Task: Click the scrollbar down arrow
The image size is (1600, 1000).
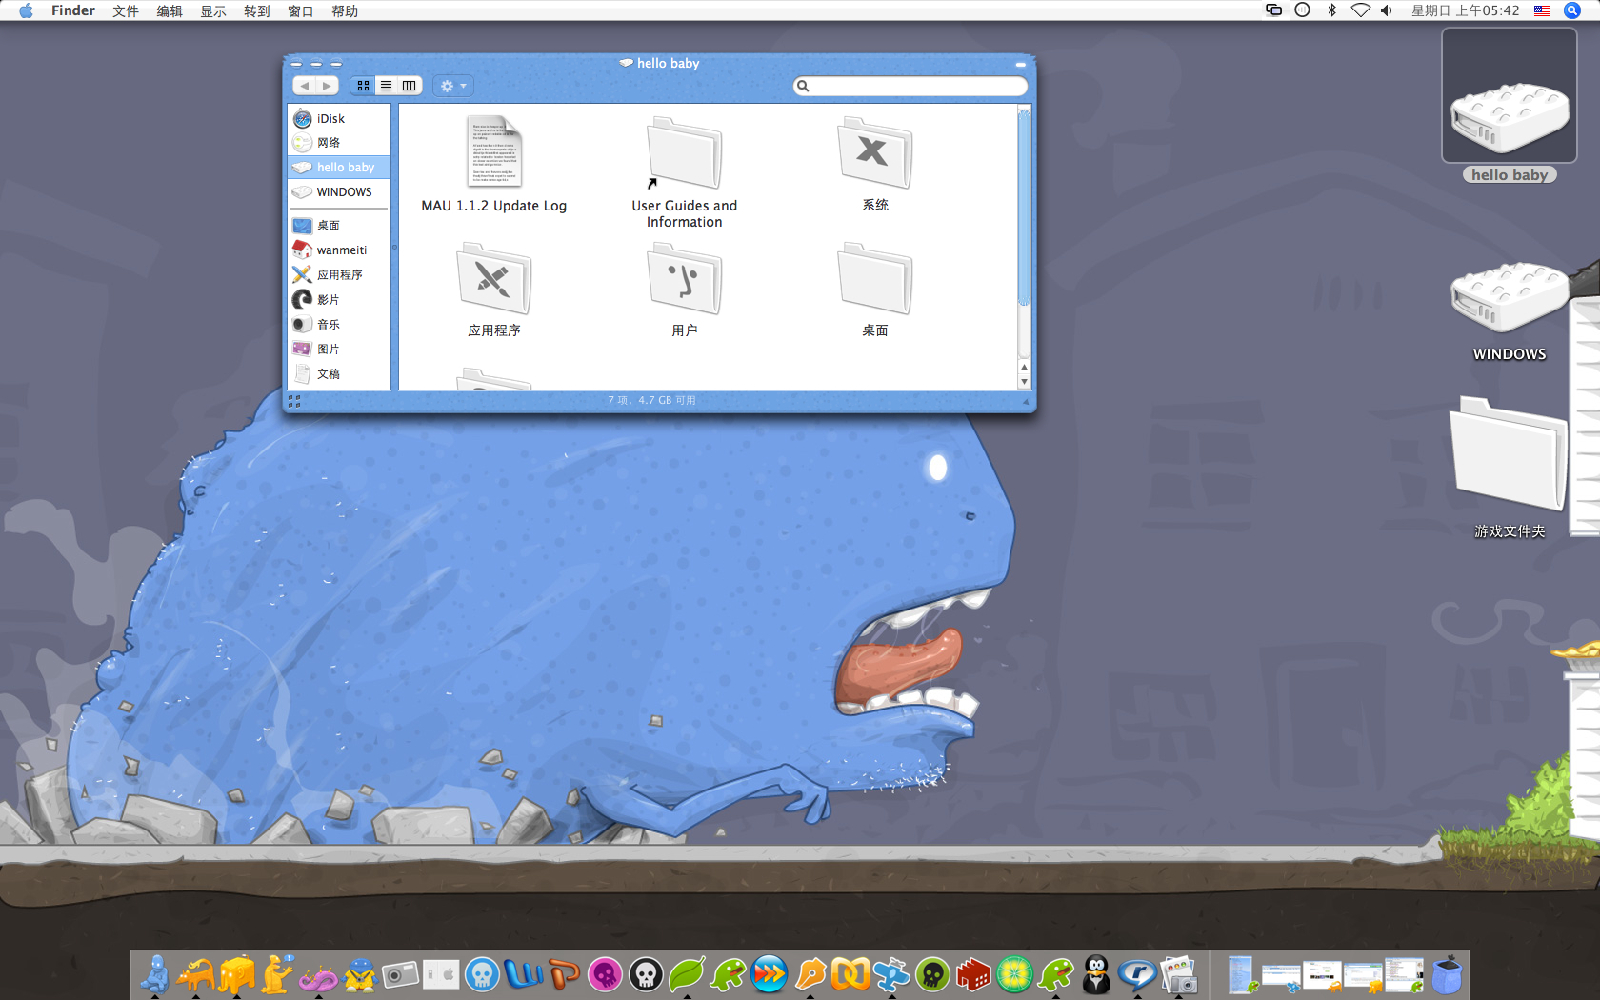Action: [x=1024, y=382]
